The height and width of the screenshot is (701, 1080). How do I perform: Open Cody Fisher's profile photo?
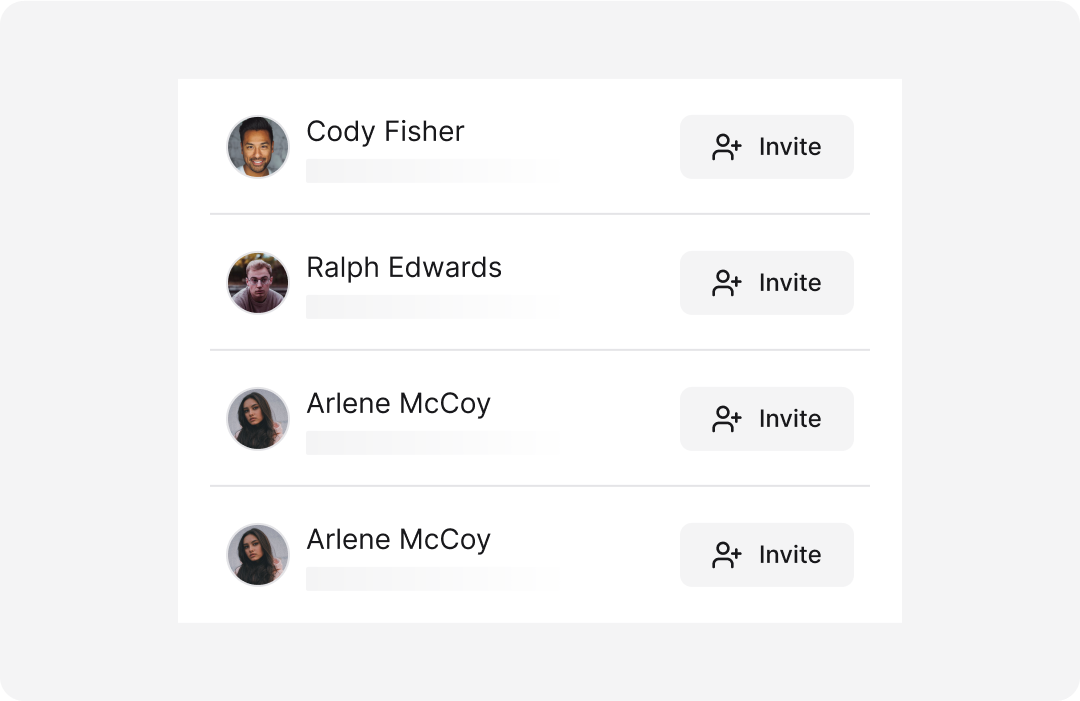(x=258, y=147)
